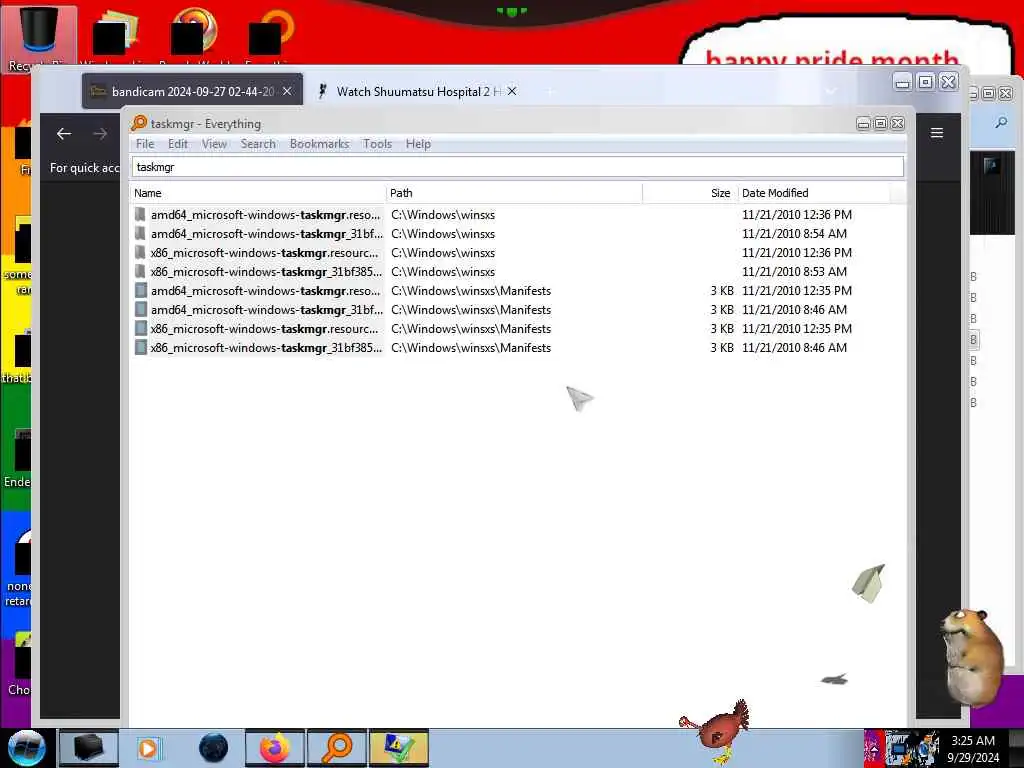
Task: Open the browser hamburger menu
Action: [x=936, y=133]
